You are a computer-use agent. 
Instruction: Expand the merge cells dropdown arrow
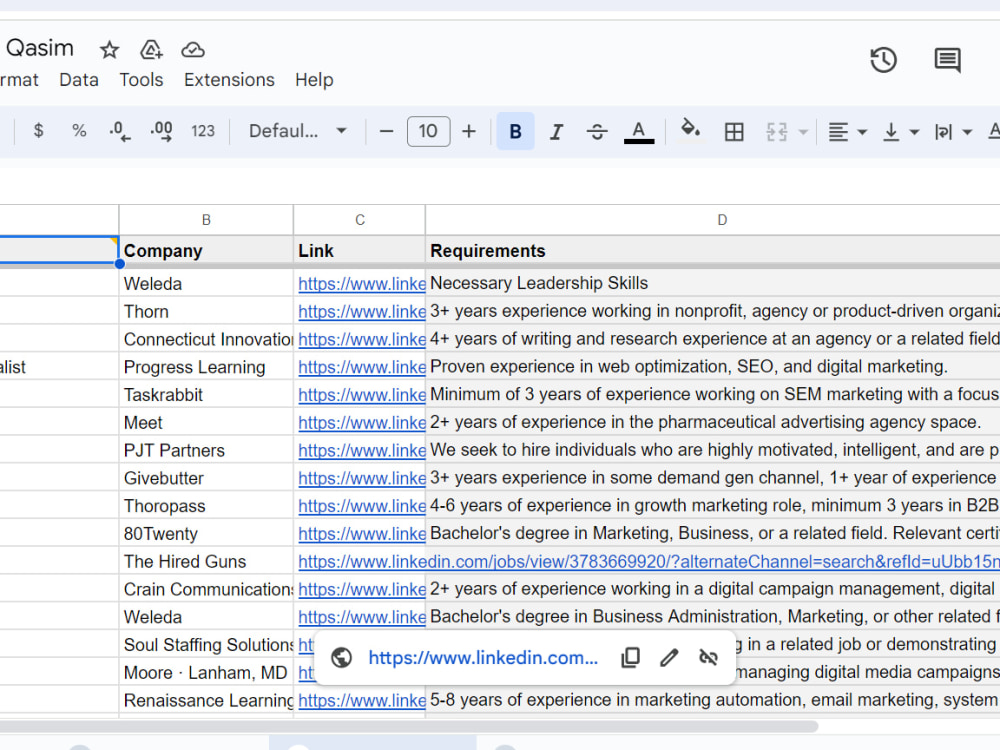(803, 132)
